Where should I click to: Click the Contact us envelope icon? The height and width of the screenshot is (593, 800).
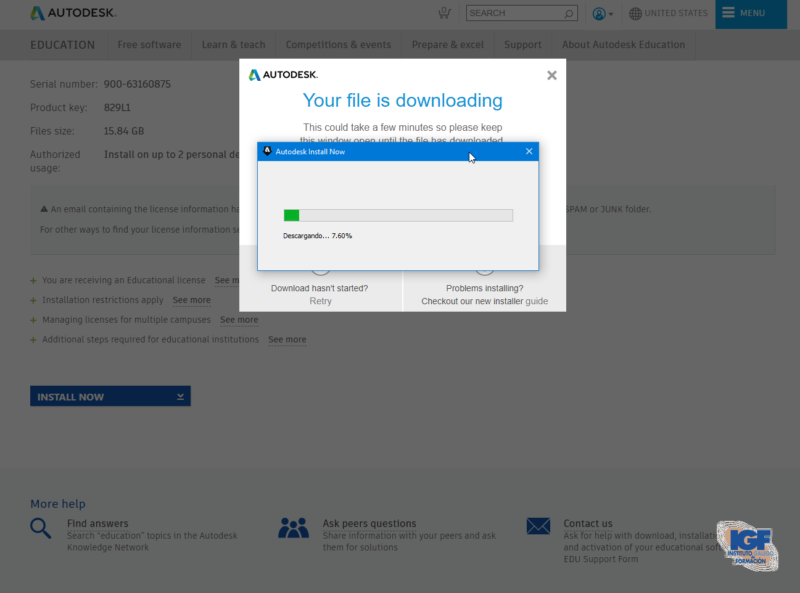tap(538, 526)
